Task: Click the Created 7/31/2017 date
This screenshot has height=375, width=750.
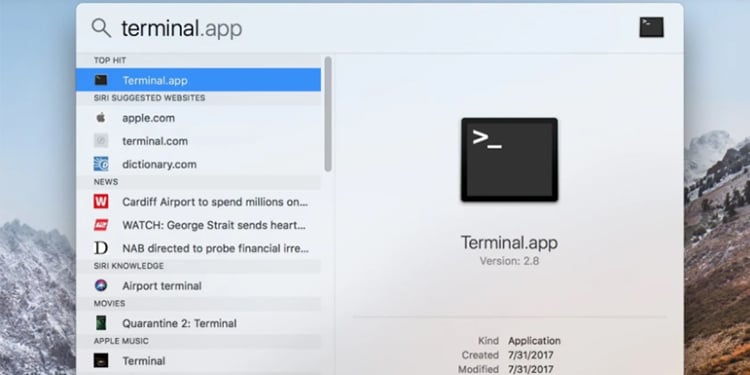Action: tap(530, 355)
